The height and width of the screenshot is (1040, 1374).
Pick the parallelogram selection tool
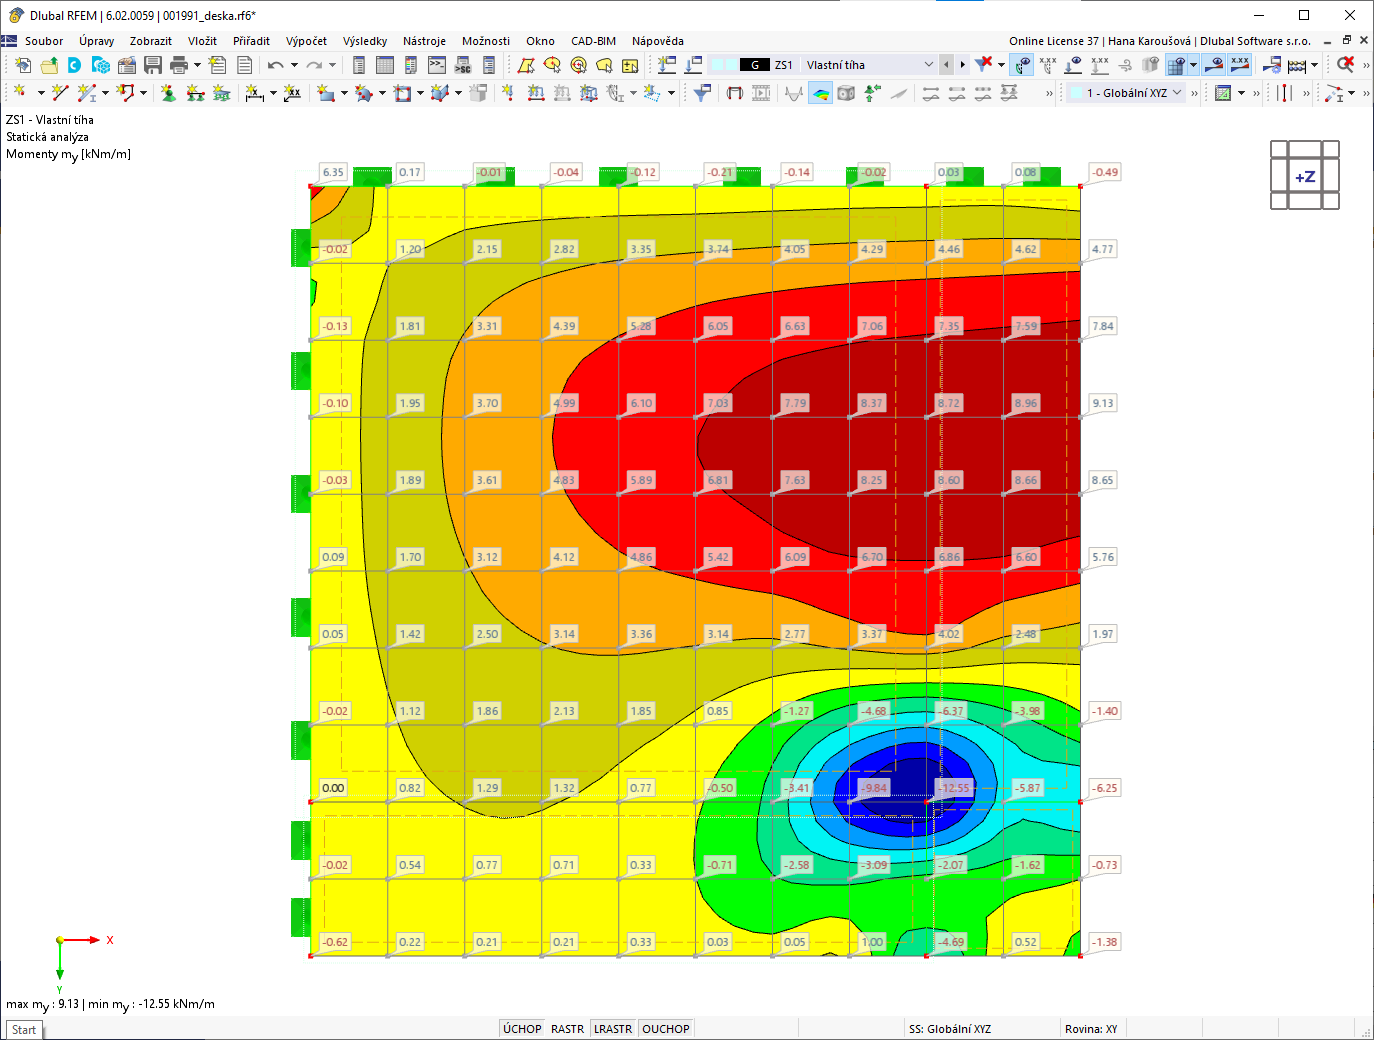(x=526, y=65)
